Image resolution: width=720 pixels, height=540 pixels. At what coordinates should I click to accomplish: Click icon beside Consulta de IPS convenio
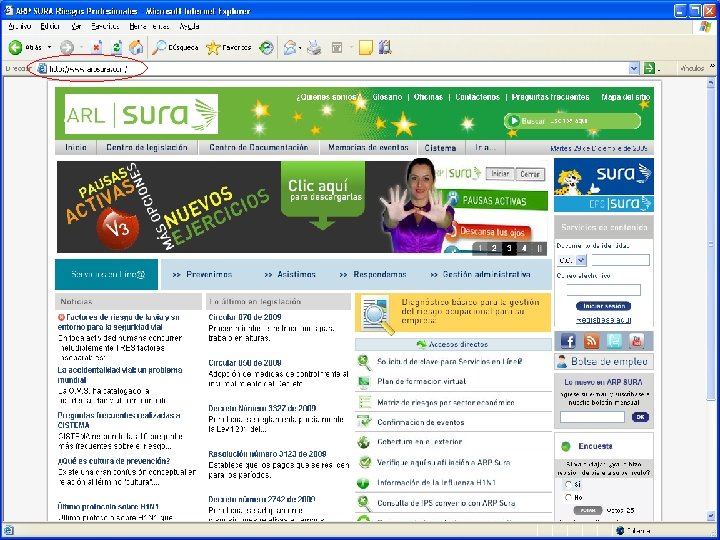coord(364,503)
